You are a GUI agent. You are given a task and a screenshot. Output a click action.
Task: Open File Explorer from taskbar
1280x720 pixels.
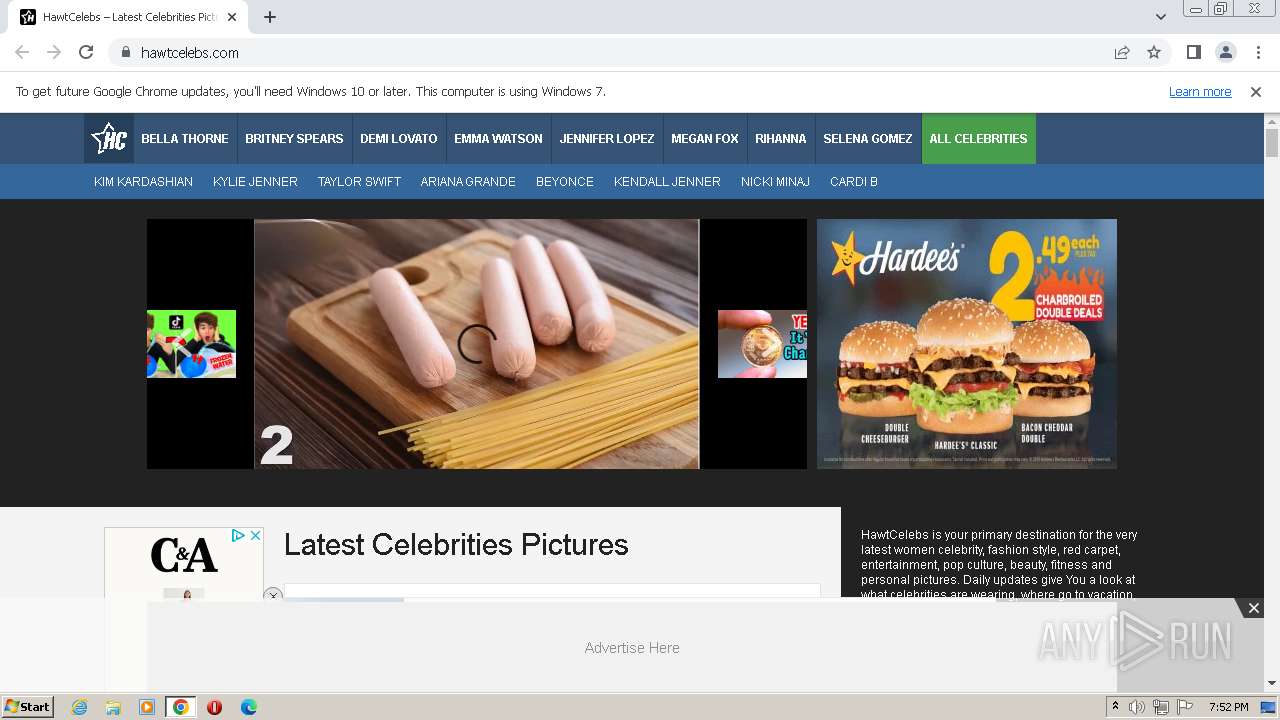113,707
